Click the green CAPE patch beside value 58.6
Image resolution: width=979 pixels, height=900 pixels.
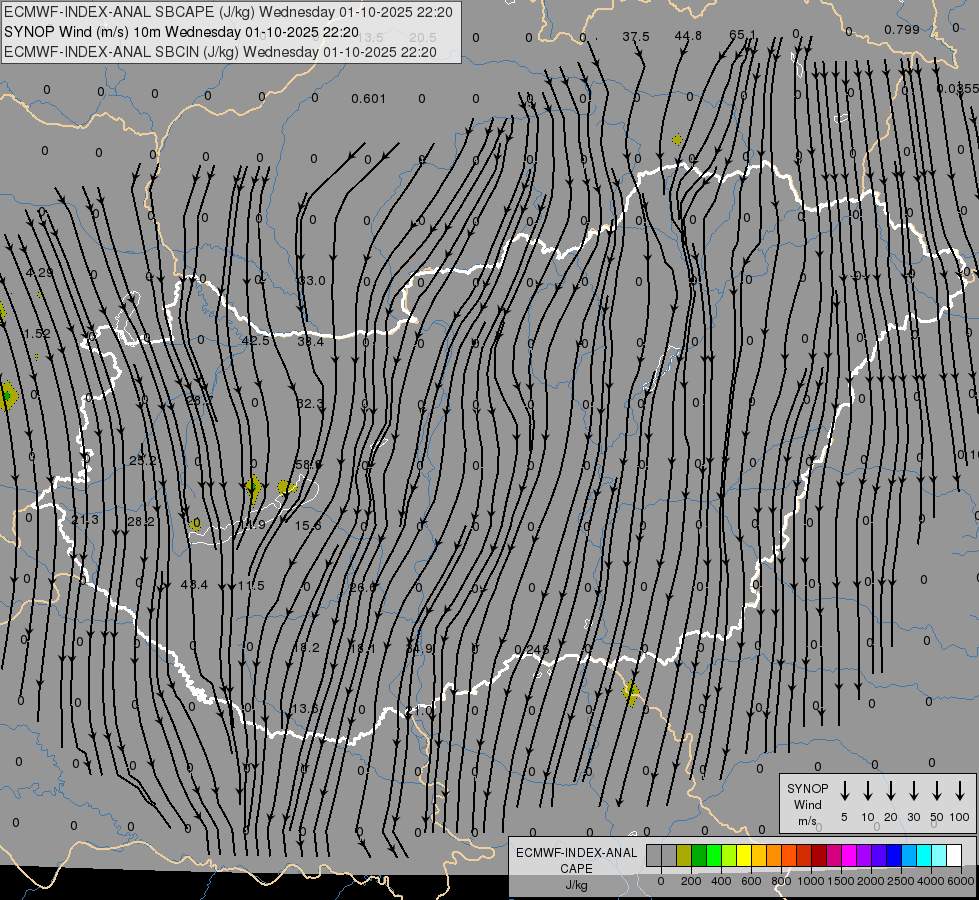point(286,487)
